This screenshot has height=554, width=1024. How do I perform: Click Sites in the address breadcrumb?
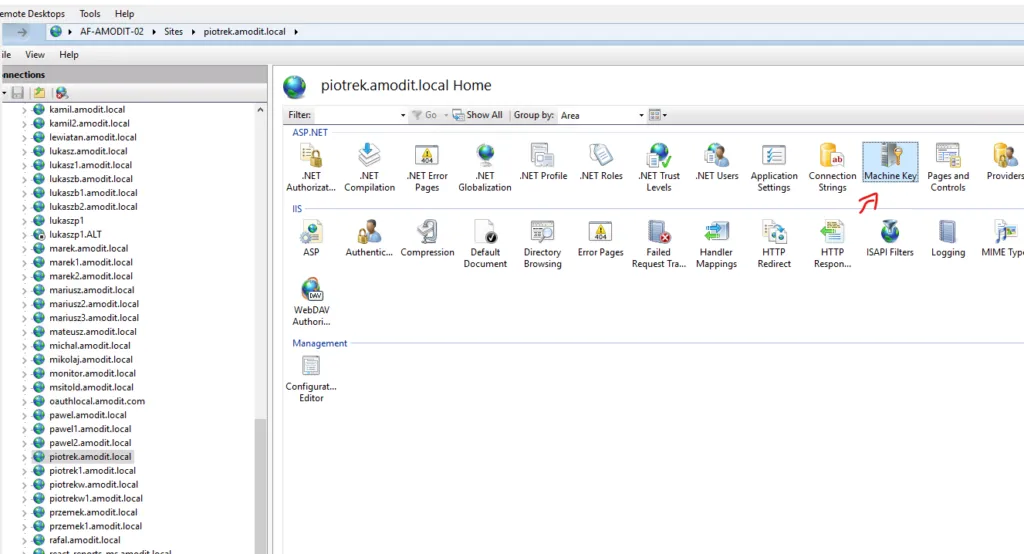coord(173,31)
